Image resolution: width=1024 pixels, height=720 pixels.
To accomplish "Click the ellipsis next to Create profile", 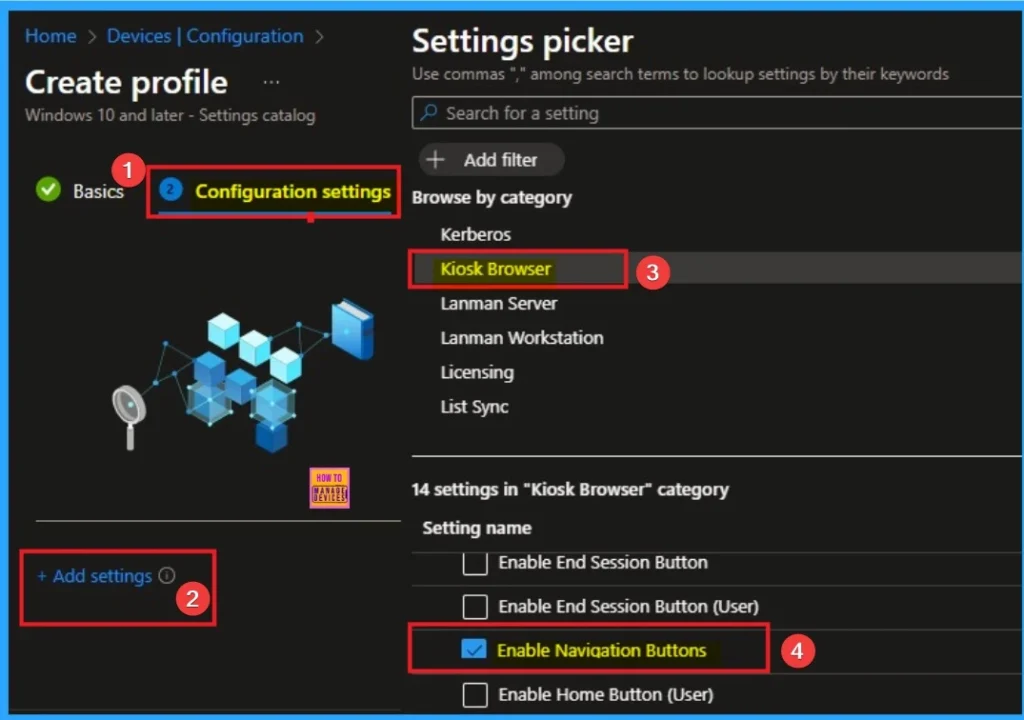I will [271, 82].
